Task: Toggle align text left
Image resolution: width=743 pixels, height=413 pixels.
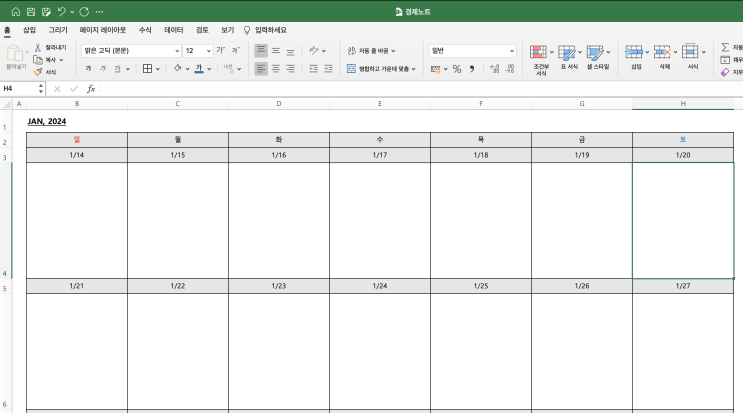Action: tap(261, 69)
